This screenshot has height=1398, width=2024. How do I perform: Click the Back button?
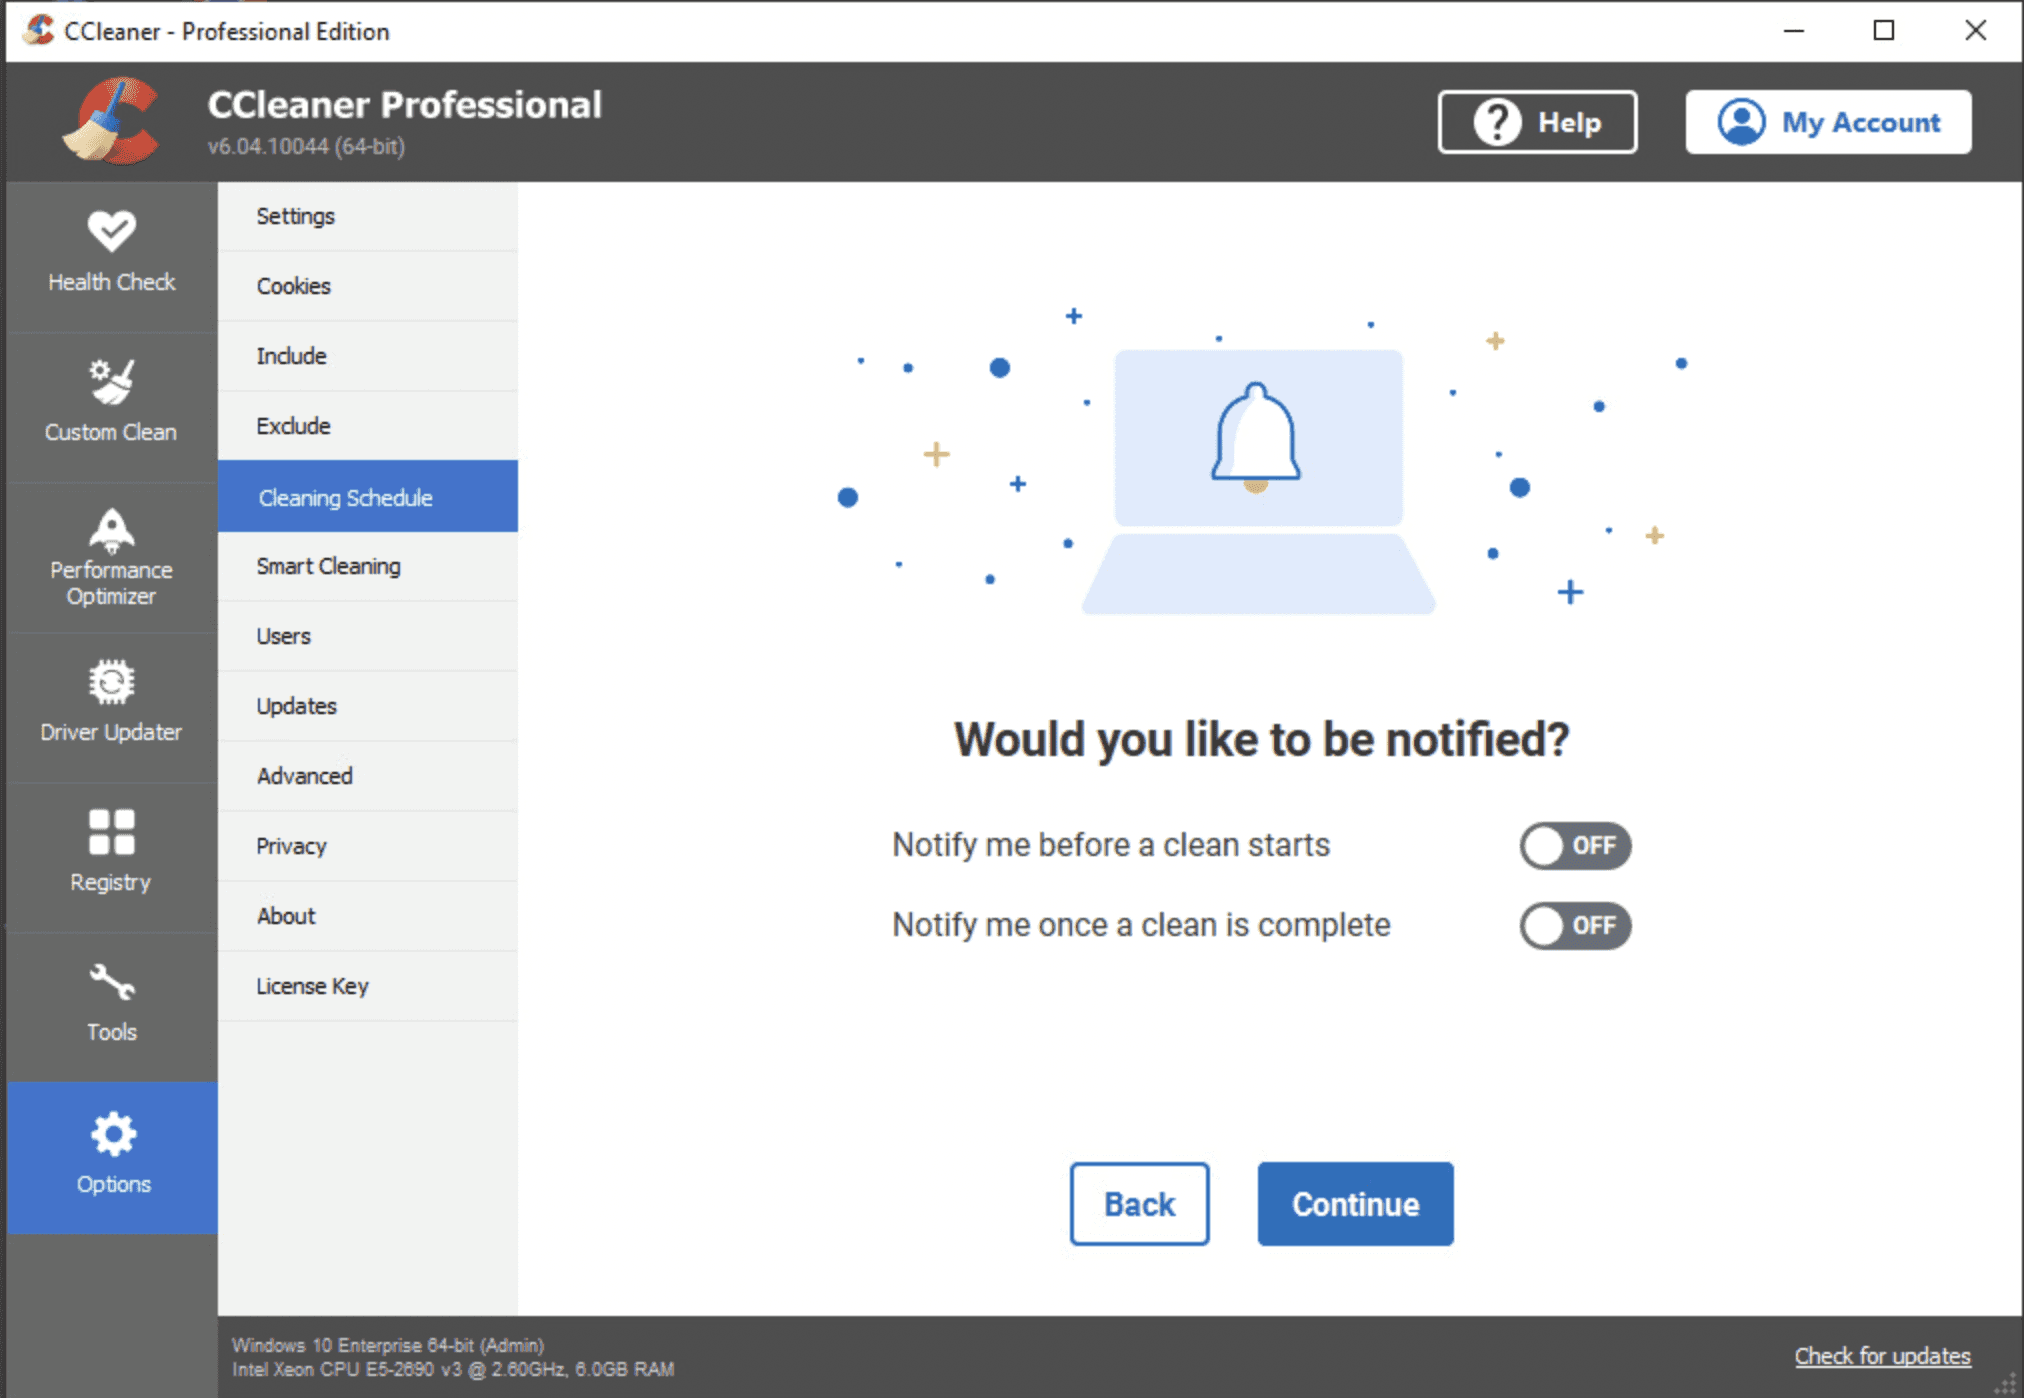coord(1139,1204)
